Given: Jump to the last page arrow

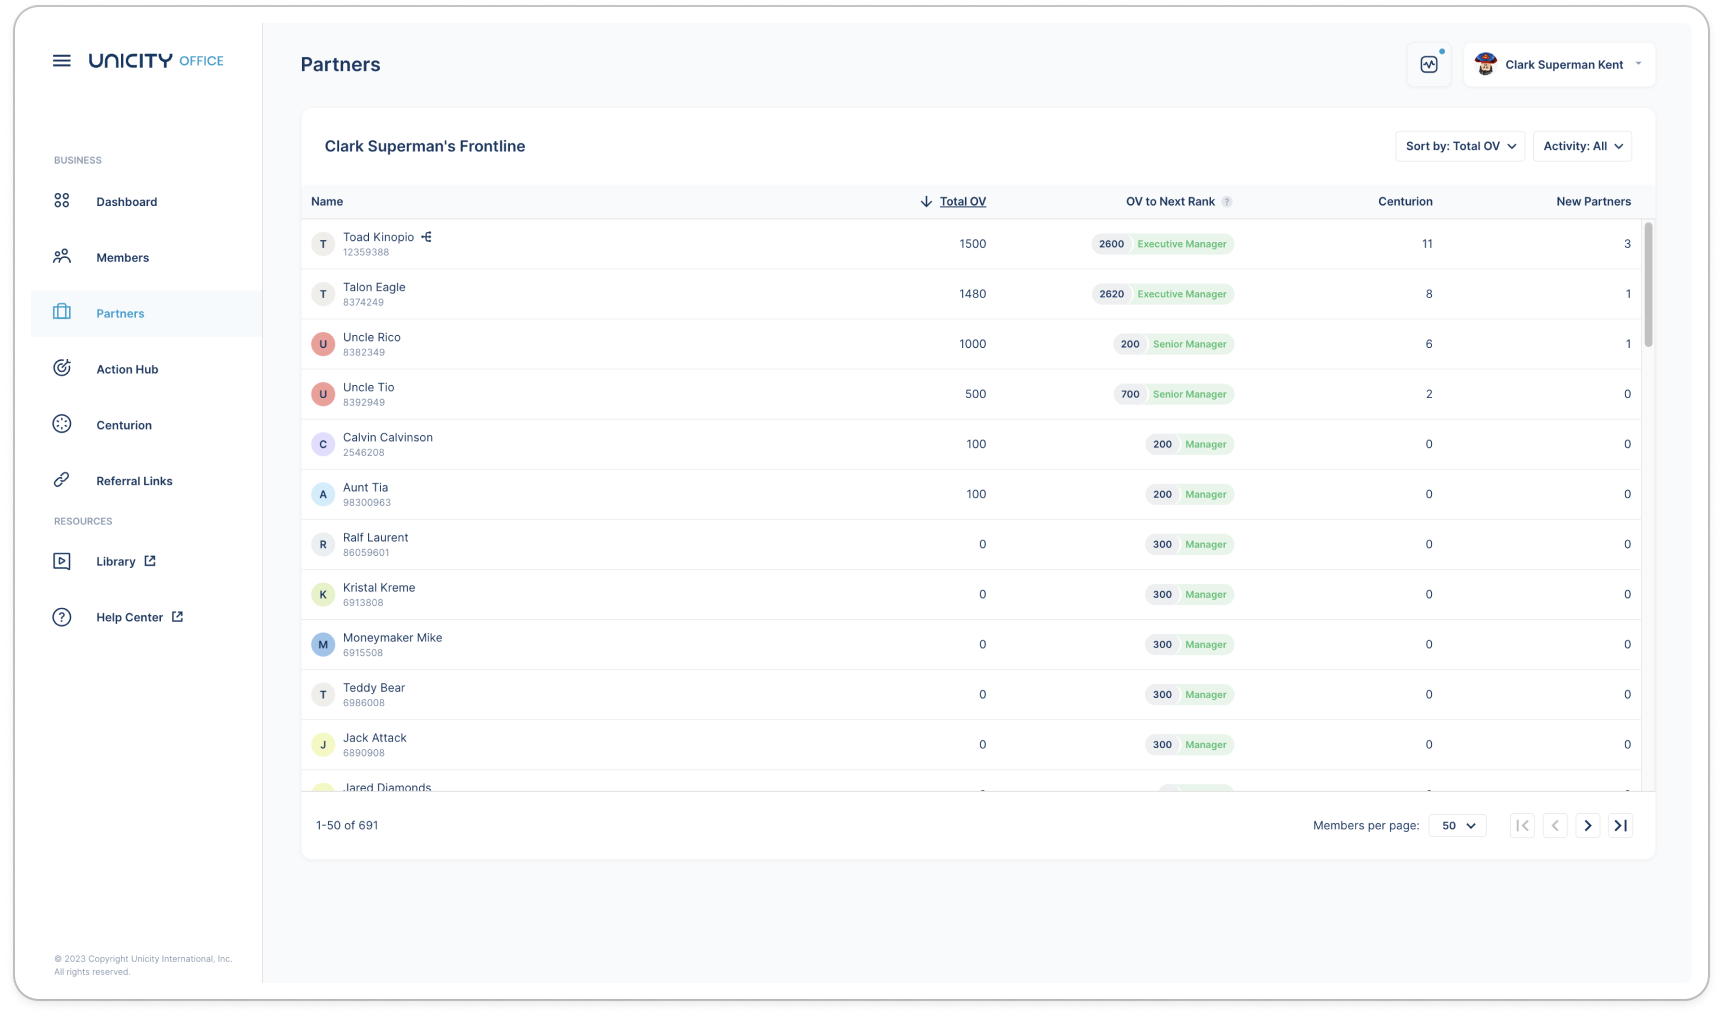Looking at the screenshot, I should click(x=1621, y=826).
